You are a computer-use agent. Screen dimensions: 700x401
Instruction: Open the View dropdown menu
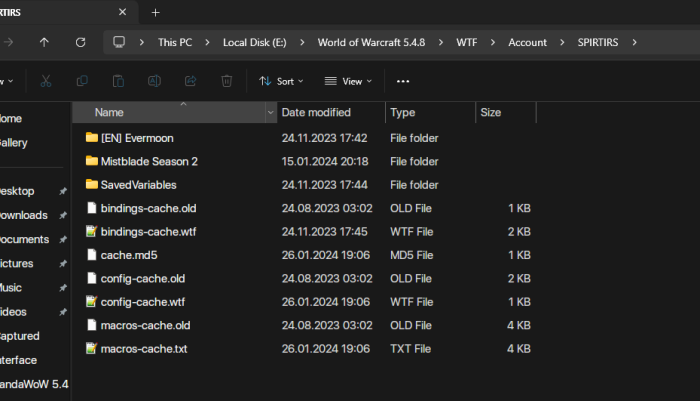coord(347,81)
